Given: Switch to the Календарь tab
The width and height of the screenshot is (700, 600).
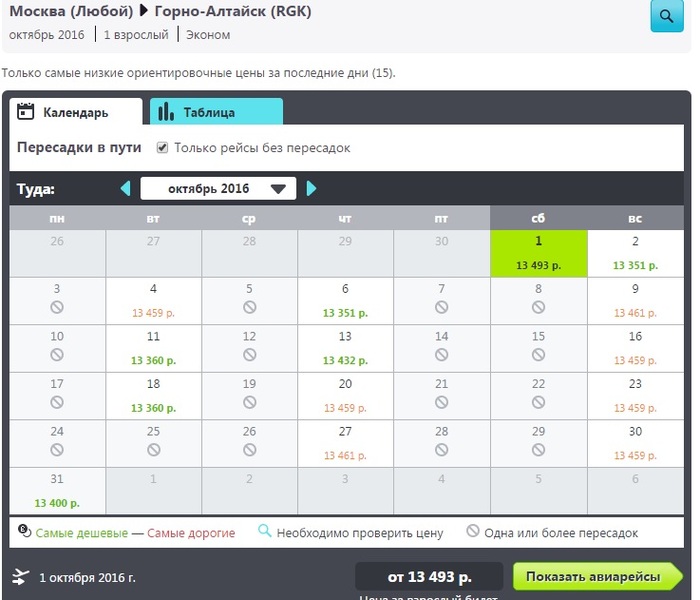Looking at the screenshot, I should pos(75,112).
